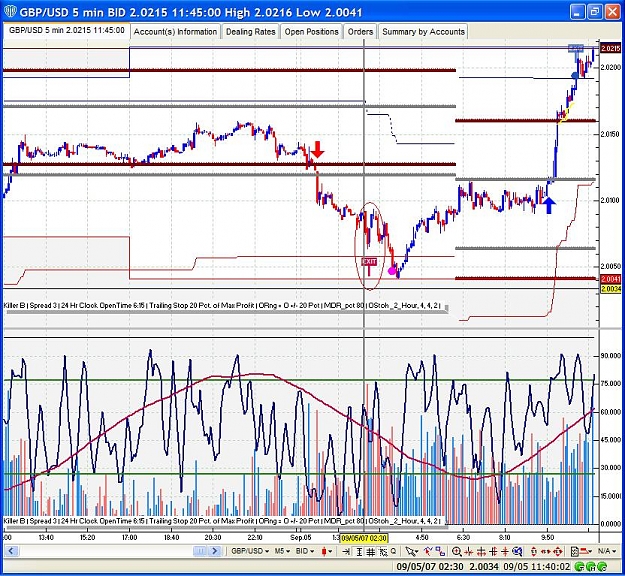Click the last green status indicator
The height and width of the screenshot is (576, 625).
pos(602,566)
